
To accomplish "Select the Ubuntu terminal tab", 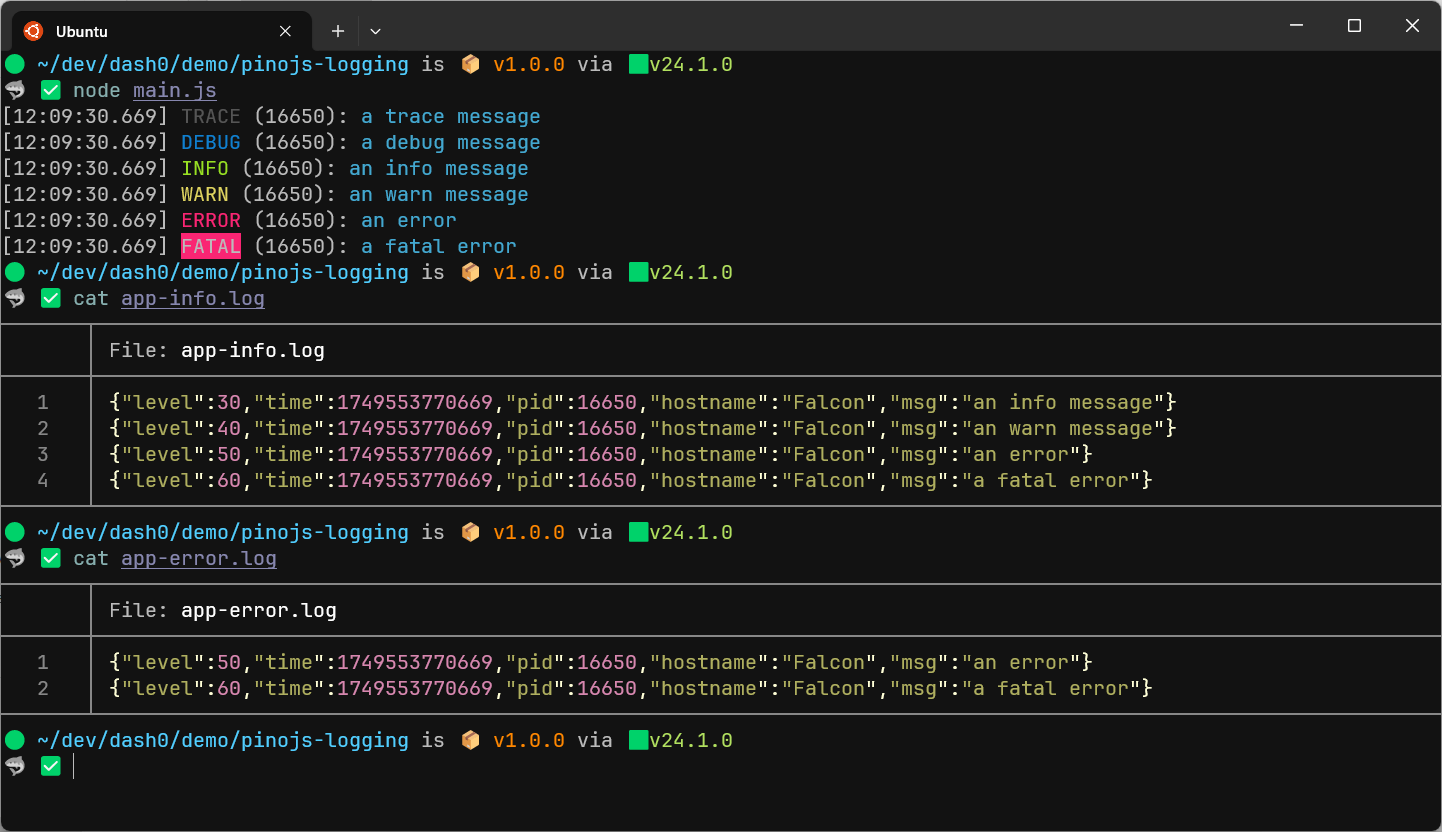I will coord(161,31).
